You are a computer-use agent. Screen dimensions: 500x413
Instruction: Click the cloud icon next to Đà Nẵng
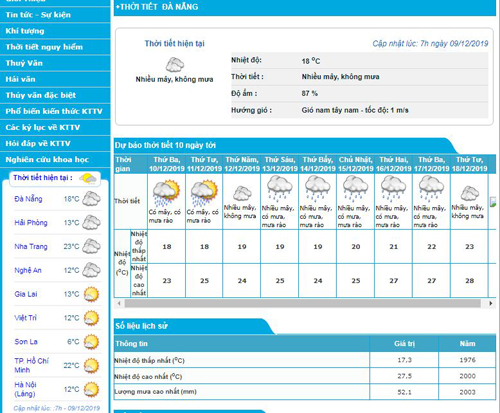(x=91, y=199)
